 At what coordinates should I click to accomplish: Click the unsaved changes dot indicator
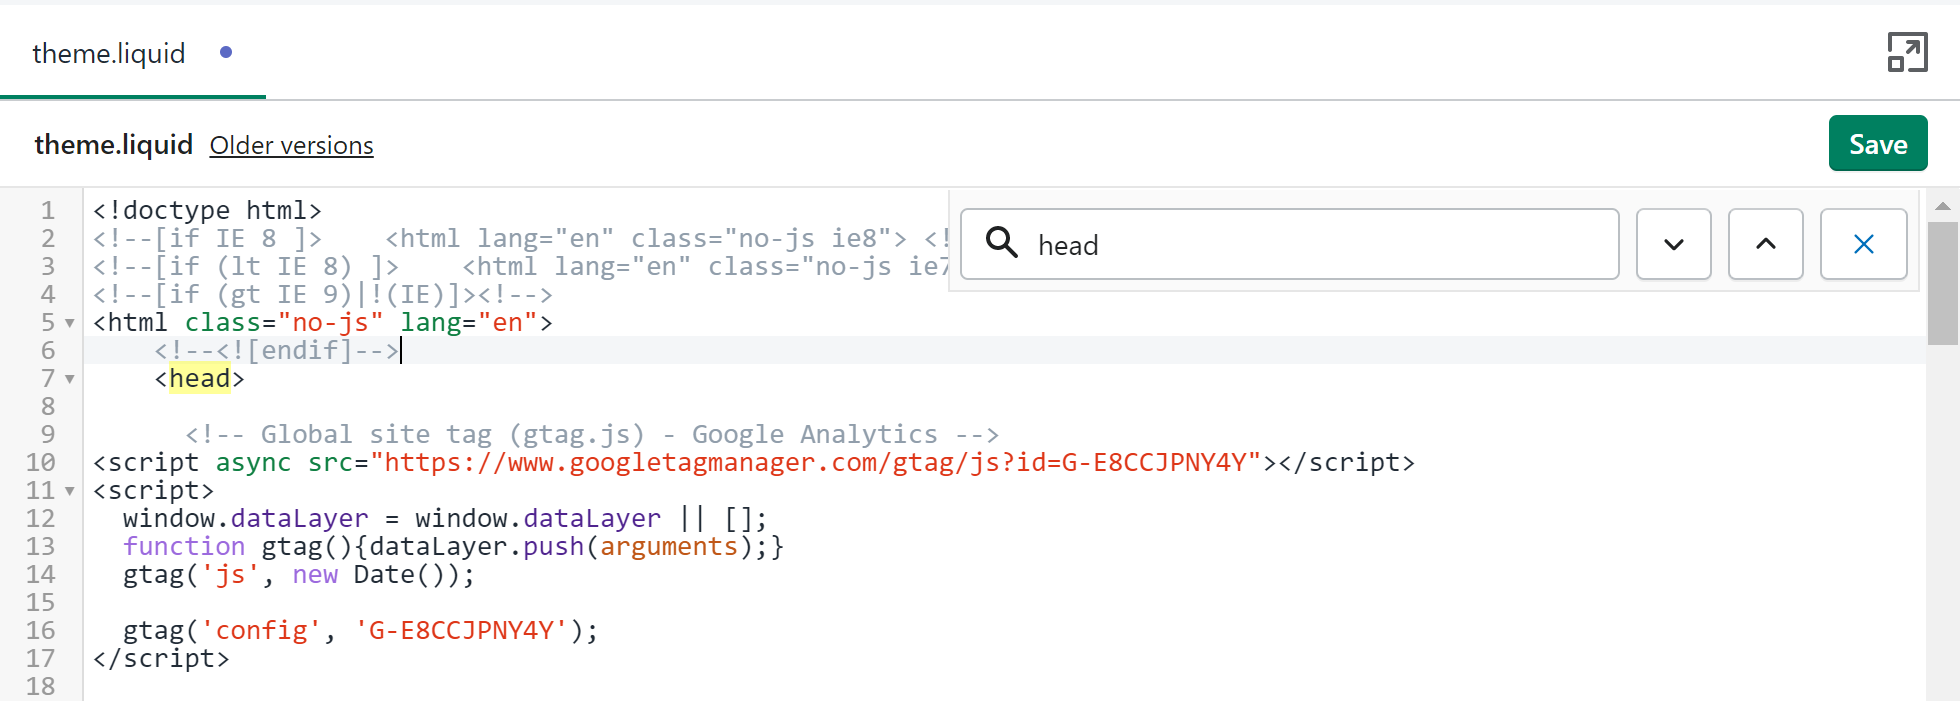tap(226, 52)
